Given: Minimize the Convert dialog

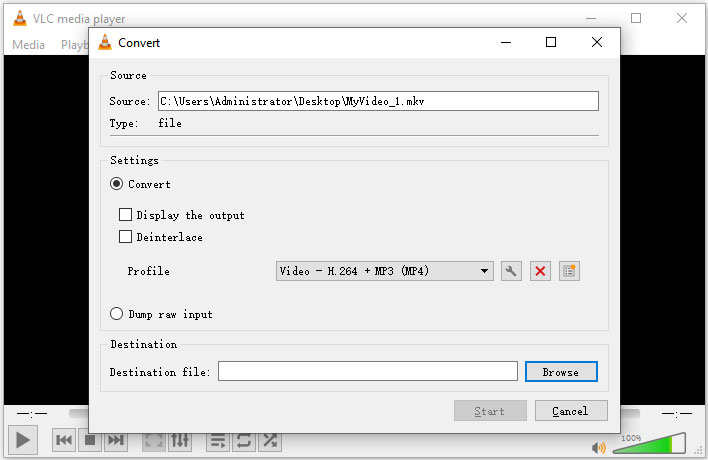Looking at the screenshot, I should pos(506,42).
